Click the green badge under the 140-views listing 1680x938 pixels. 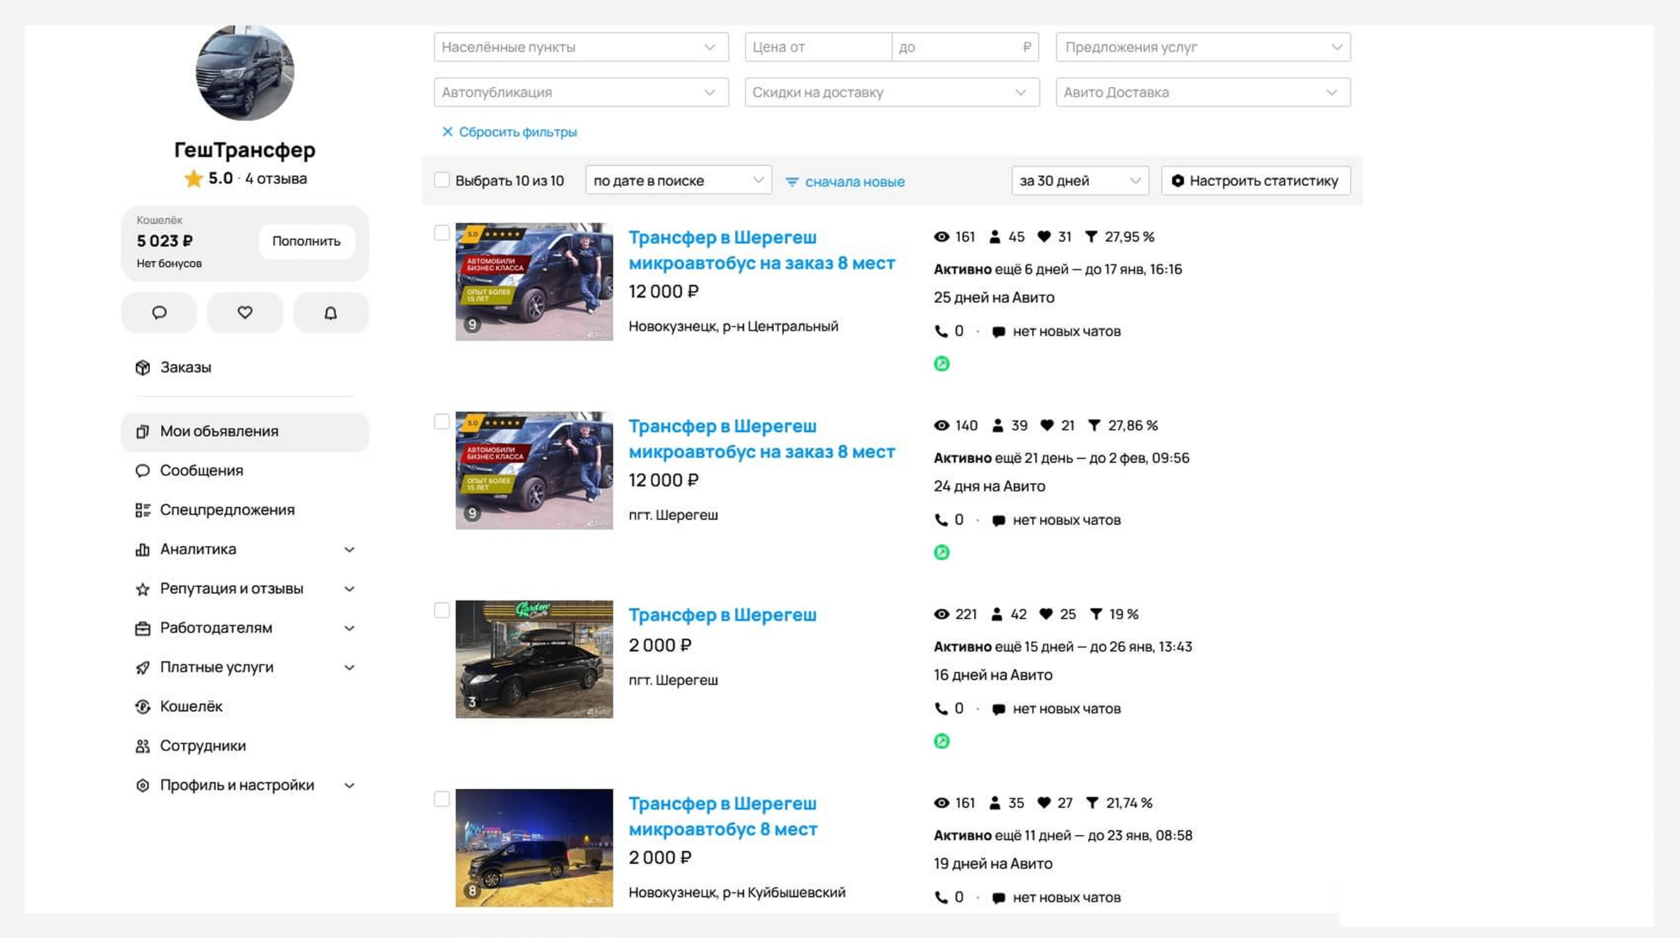(x=941, y=552)
